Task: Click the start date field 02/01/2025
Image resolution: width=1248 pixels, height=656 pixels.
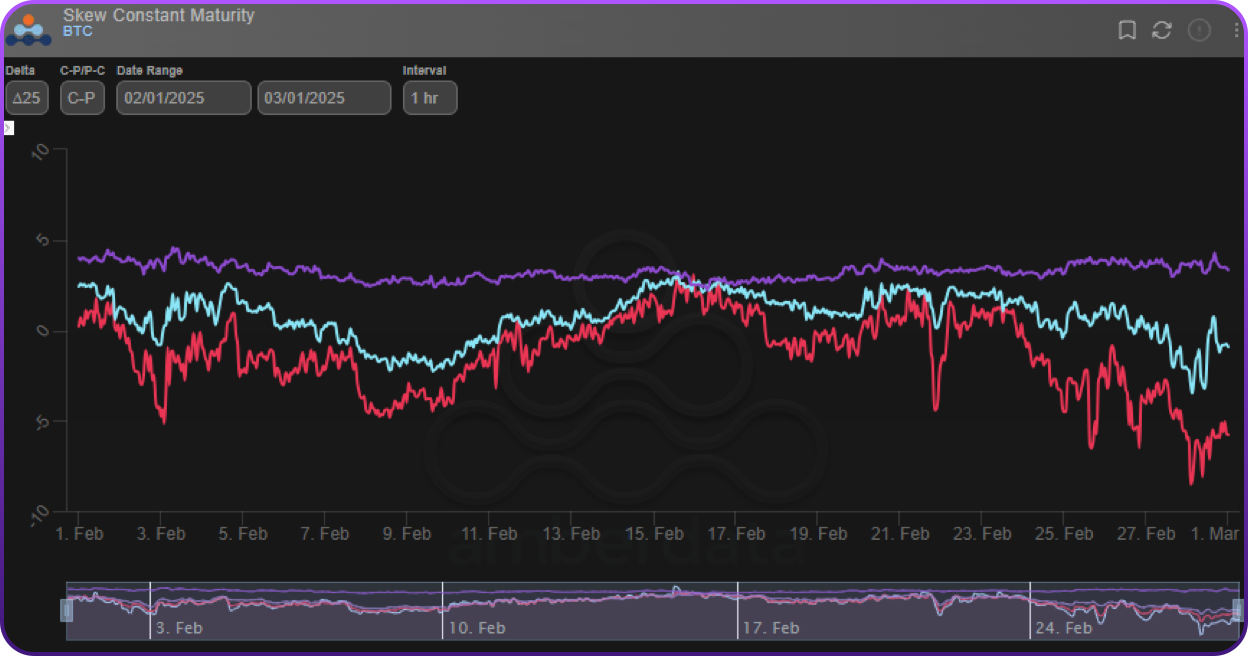Action: pyautogui.click(x=183, y=98)
